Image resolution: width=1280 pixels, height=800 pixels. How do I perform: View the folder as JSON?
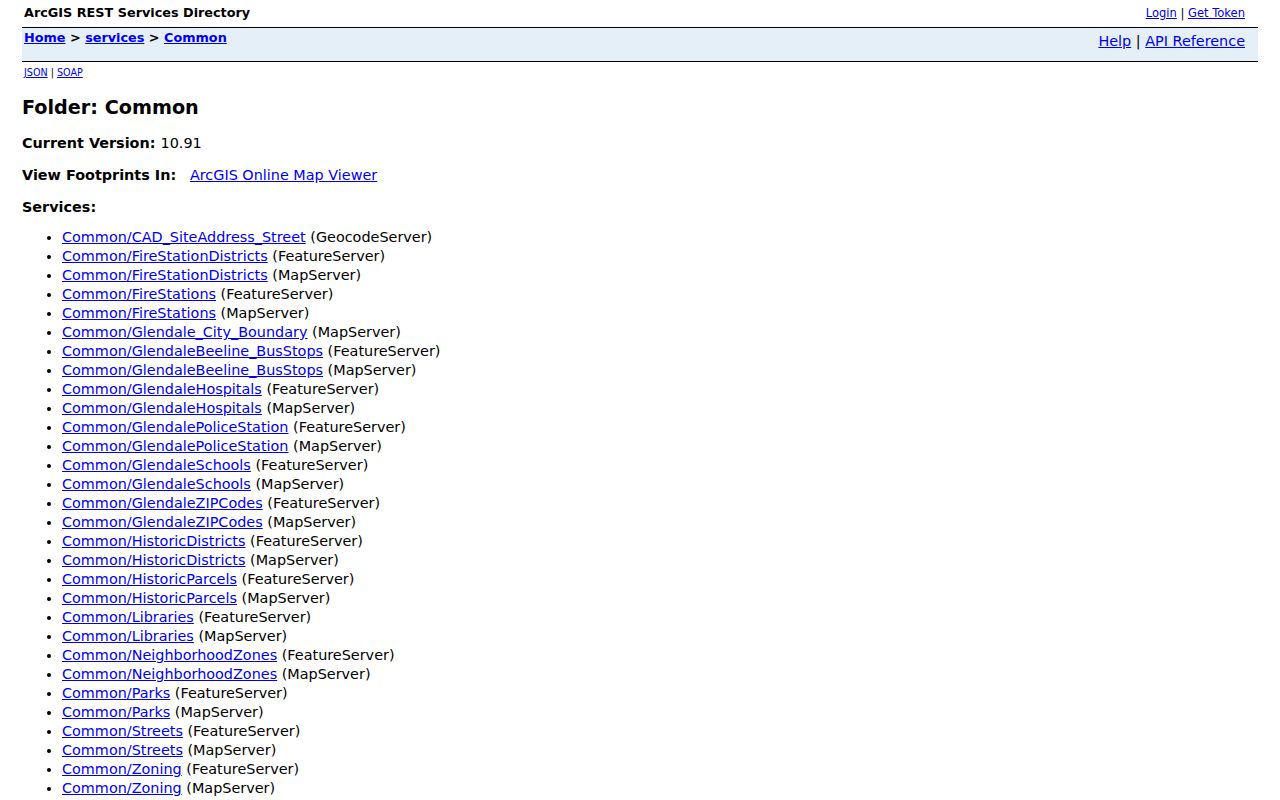click(x=36, y=72)
